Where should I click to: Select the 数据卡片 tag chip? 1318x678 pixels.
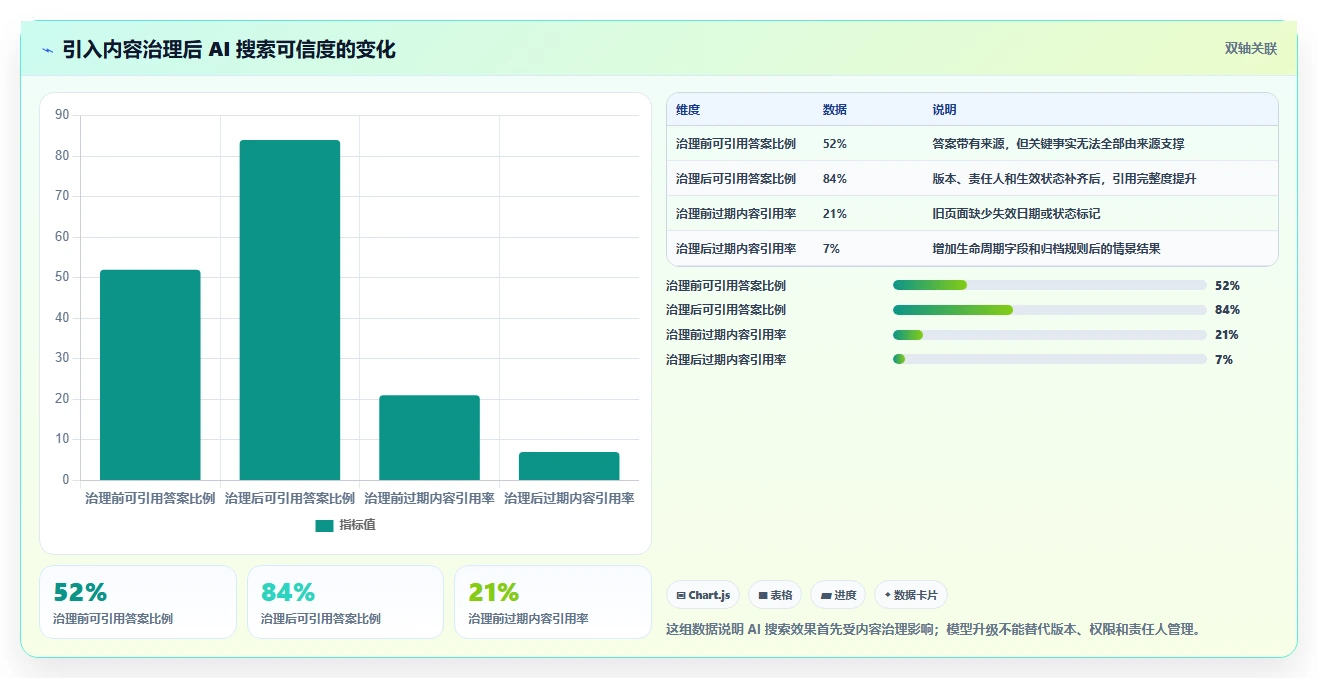(x=911, y=595)
